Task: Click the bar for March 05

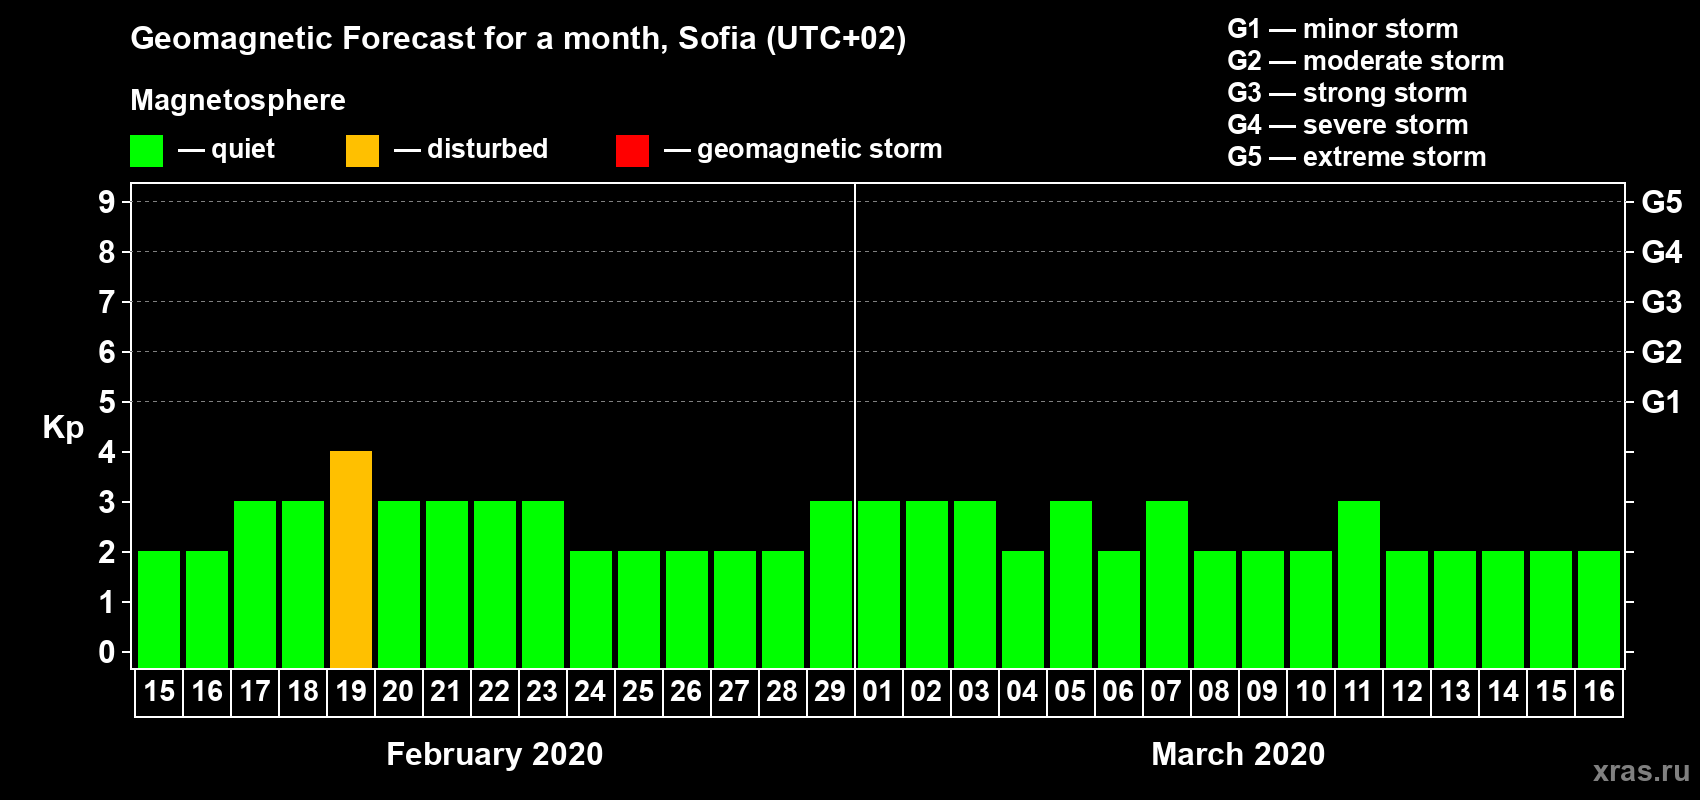Action: [1071, 584]
